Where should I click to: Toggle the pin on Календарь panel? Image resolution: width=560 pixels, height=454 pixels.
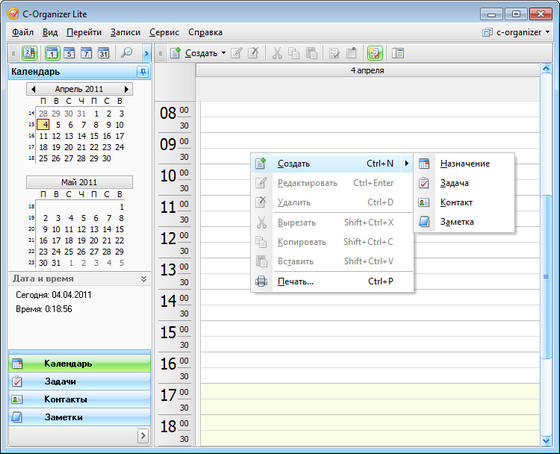[x=142, y=72]
